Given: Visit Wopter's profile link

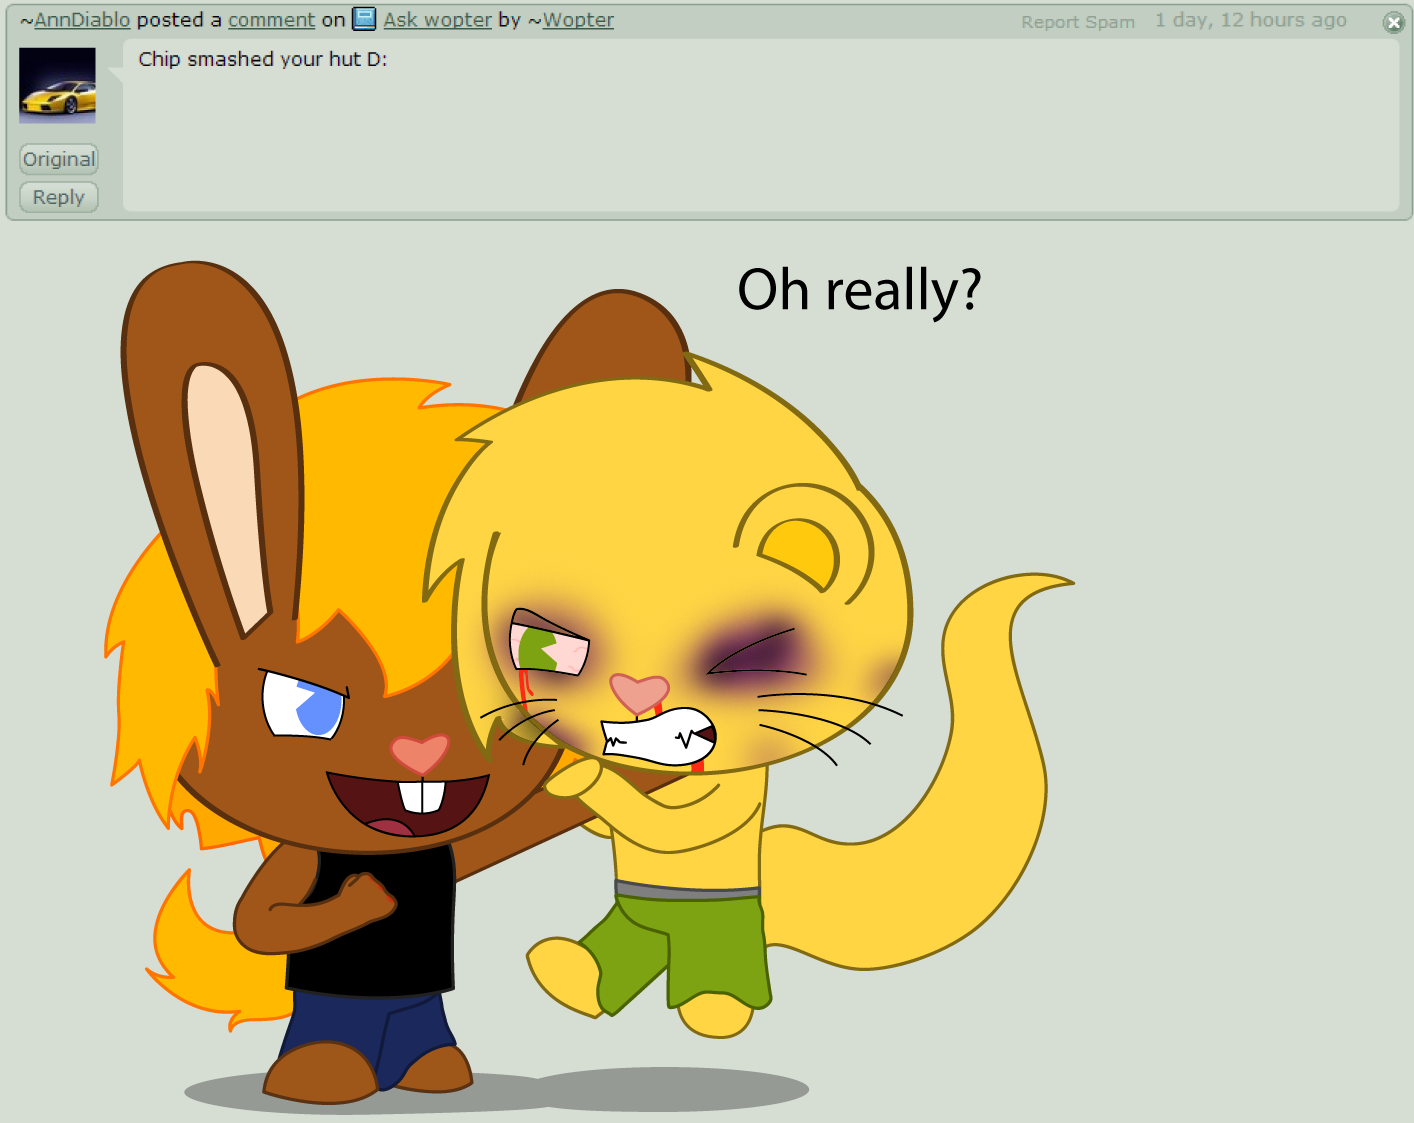Looking at the screenshot, I should point(578,20).
